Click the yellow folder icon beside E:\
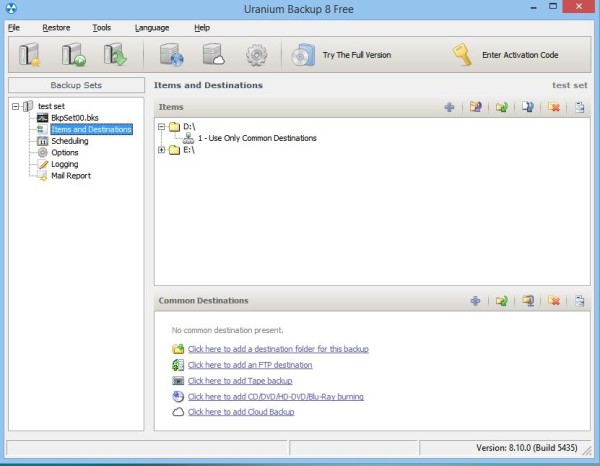600x466 pixels. pos(174,150)
